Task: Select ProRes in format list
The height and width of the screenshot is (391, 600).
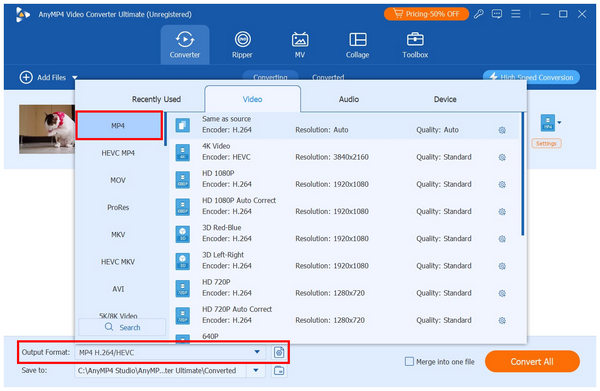Action: point(118,207)
